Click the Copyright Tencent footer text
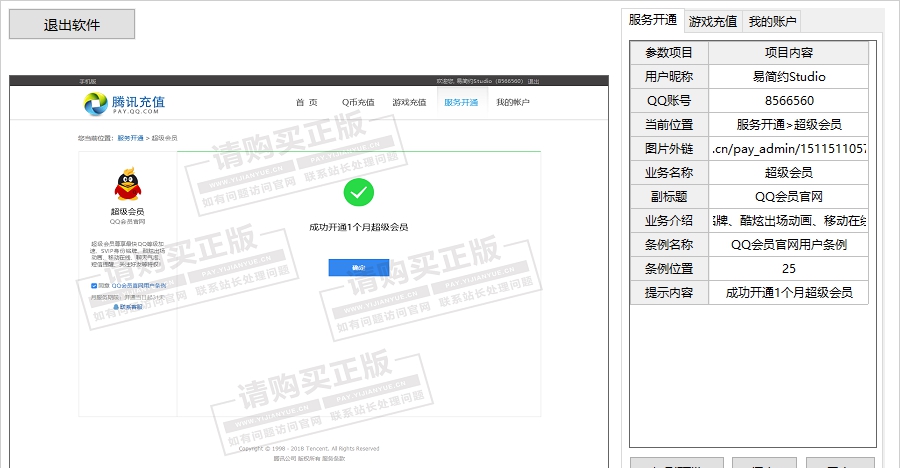The height and width of the screenshot is (468, 900). (x=309, y=448)
